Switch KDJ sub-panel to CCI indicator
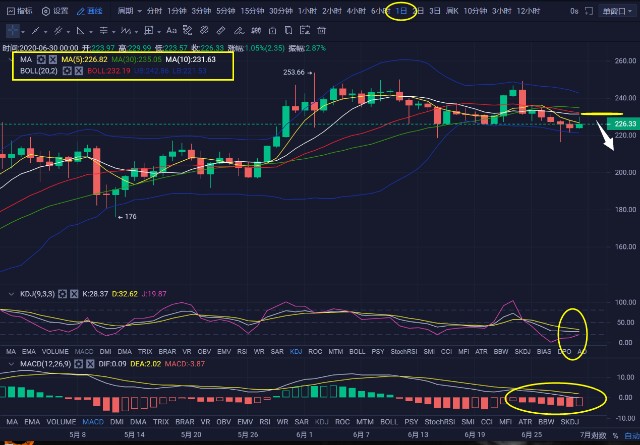Screen dimensions: 640x445 [447, 352]
